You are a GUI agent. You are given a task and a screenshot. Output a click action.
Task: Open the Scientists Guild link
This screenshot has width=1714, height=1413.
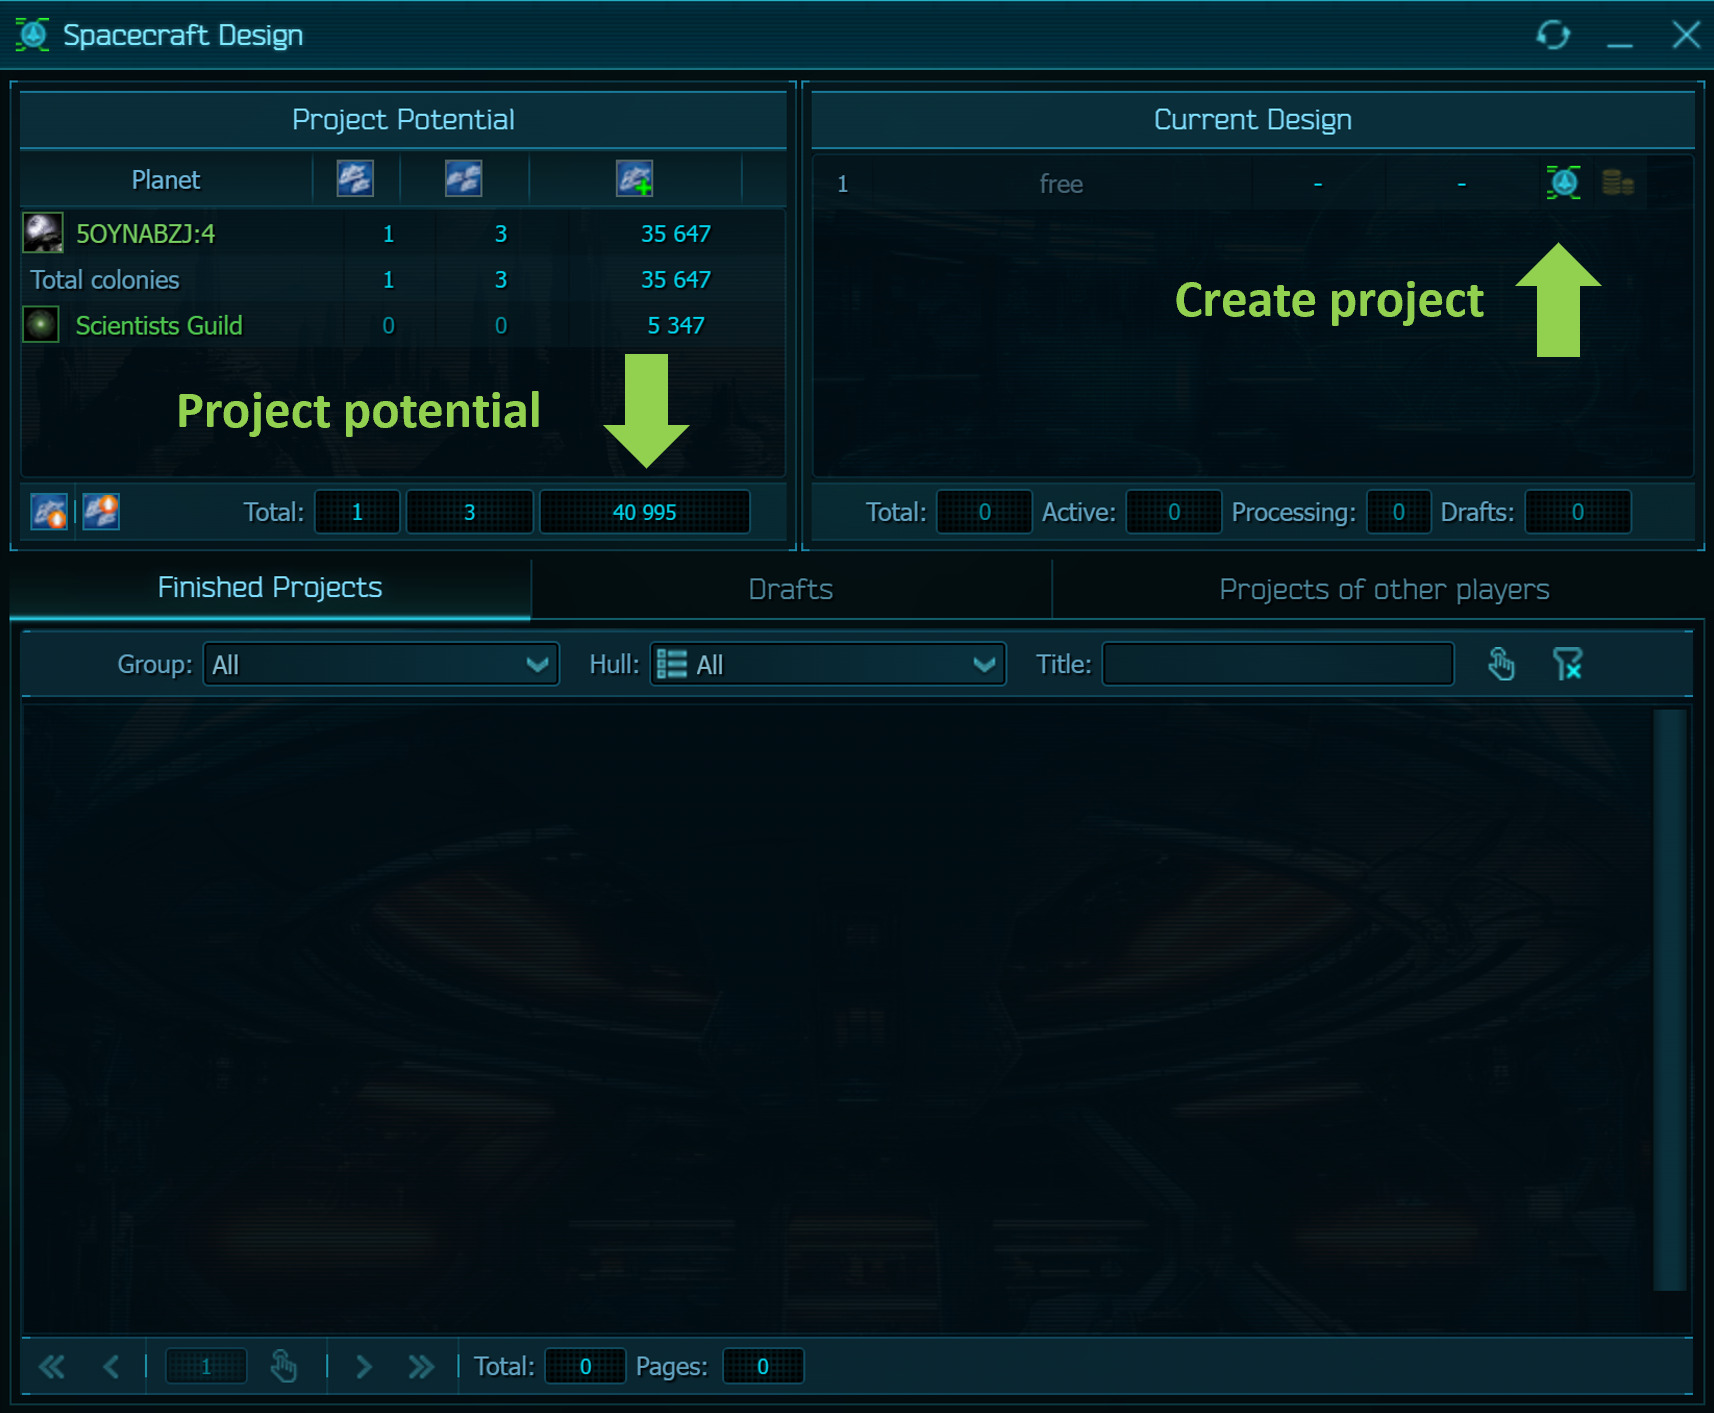[x=159, y=326]
